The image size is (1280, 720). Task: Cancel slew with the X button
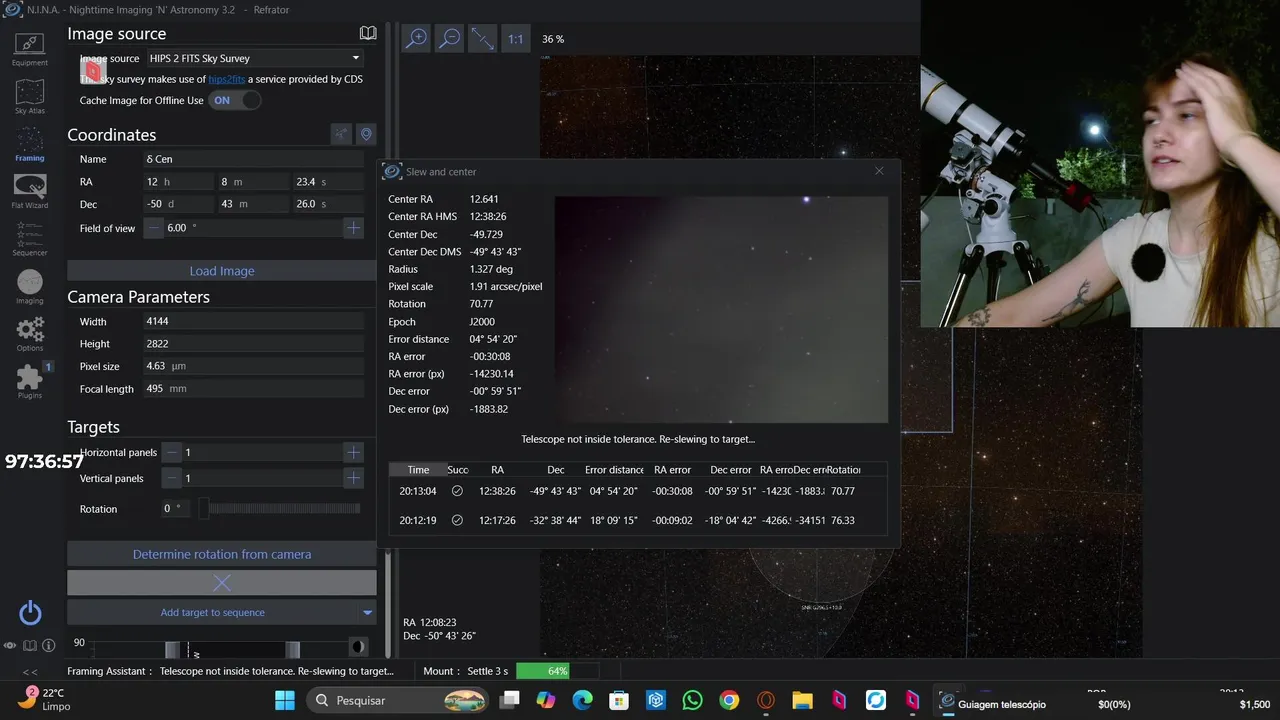coord(222,582)
